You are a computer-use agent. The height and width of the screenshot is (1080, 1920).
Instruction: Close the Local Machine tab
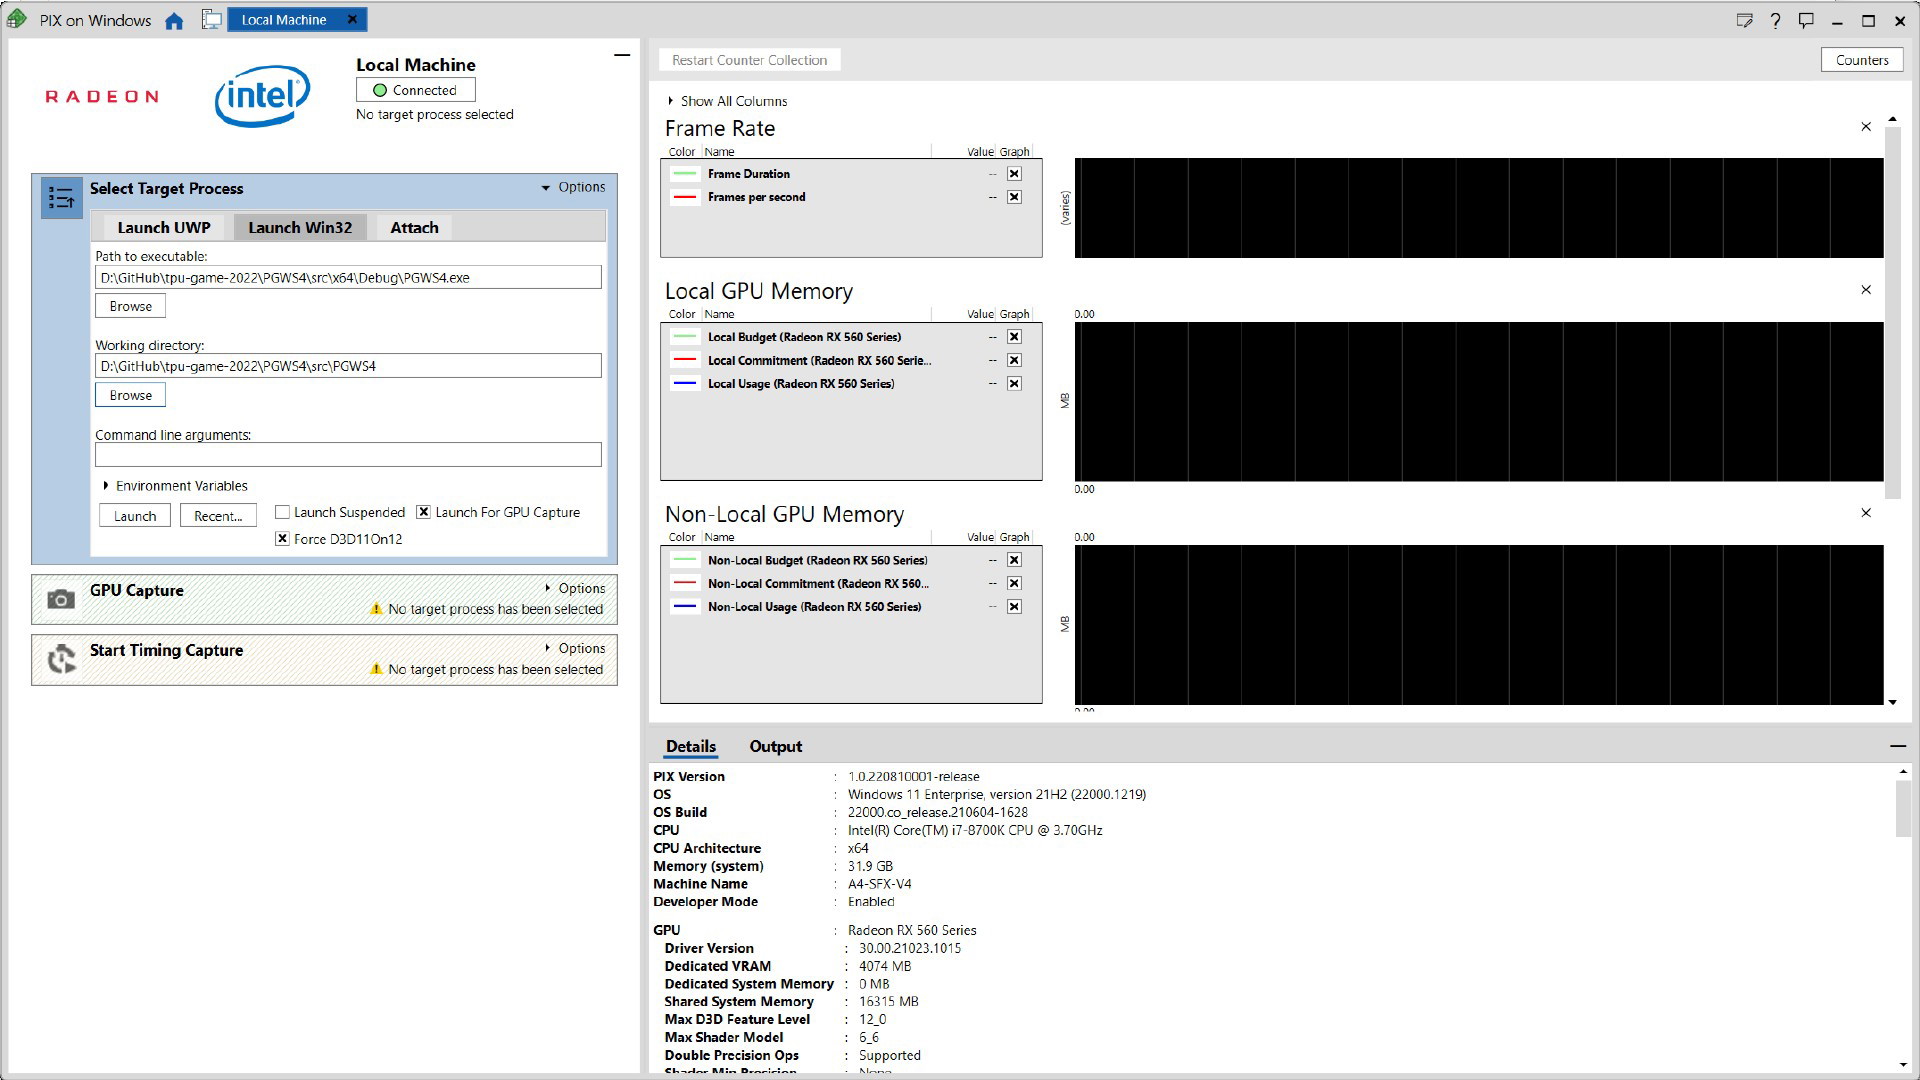352,19
